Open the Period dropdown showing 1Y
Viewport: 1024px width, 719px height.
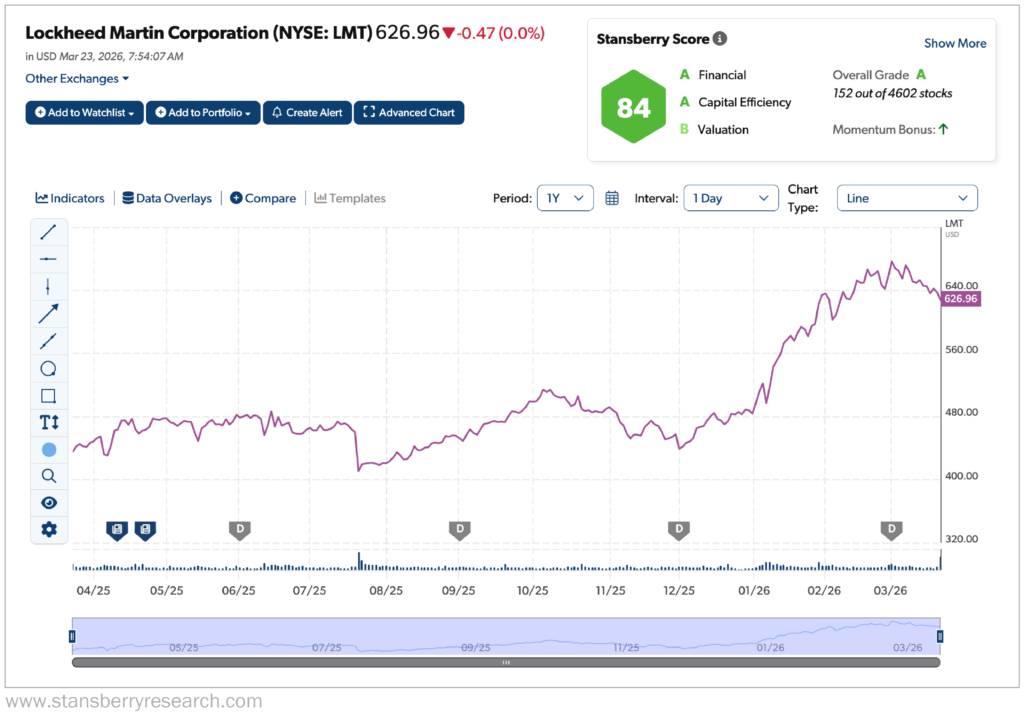[x=565, y=198]
